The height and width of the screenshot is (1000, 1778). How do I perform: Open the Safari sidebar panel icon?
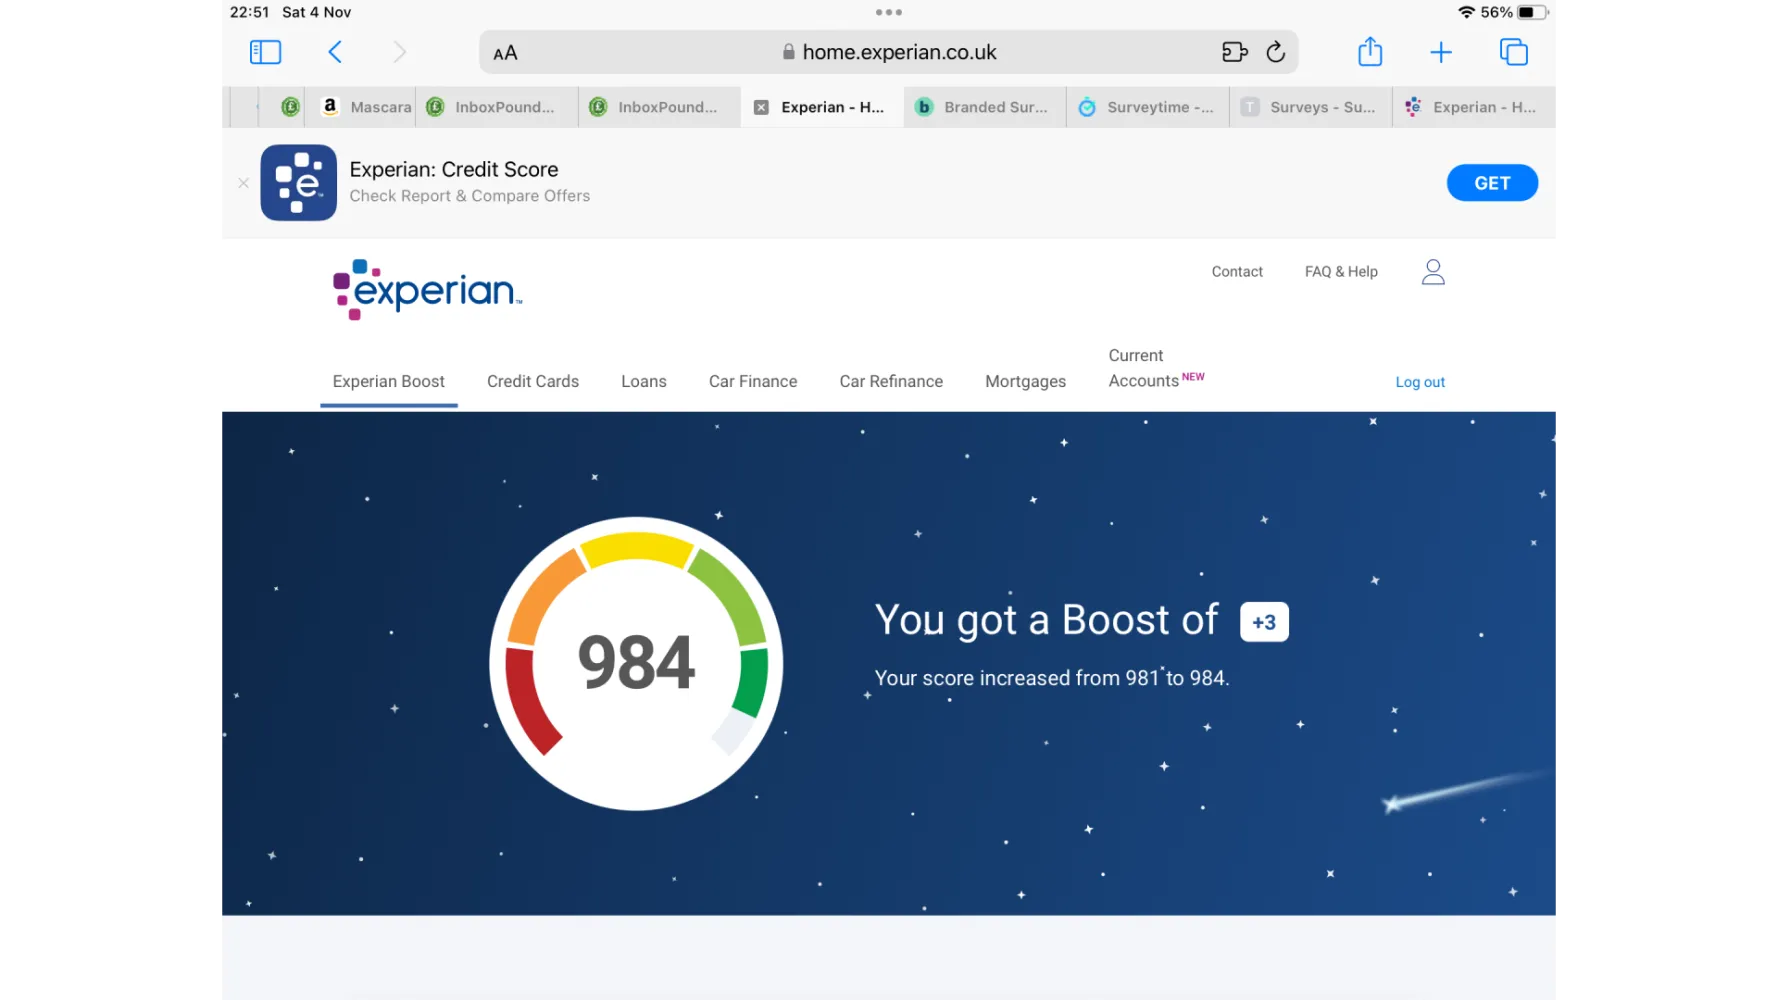[265, 52]
